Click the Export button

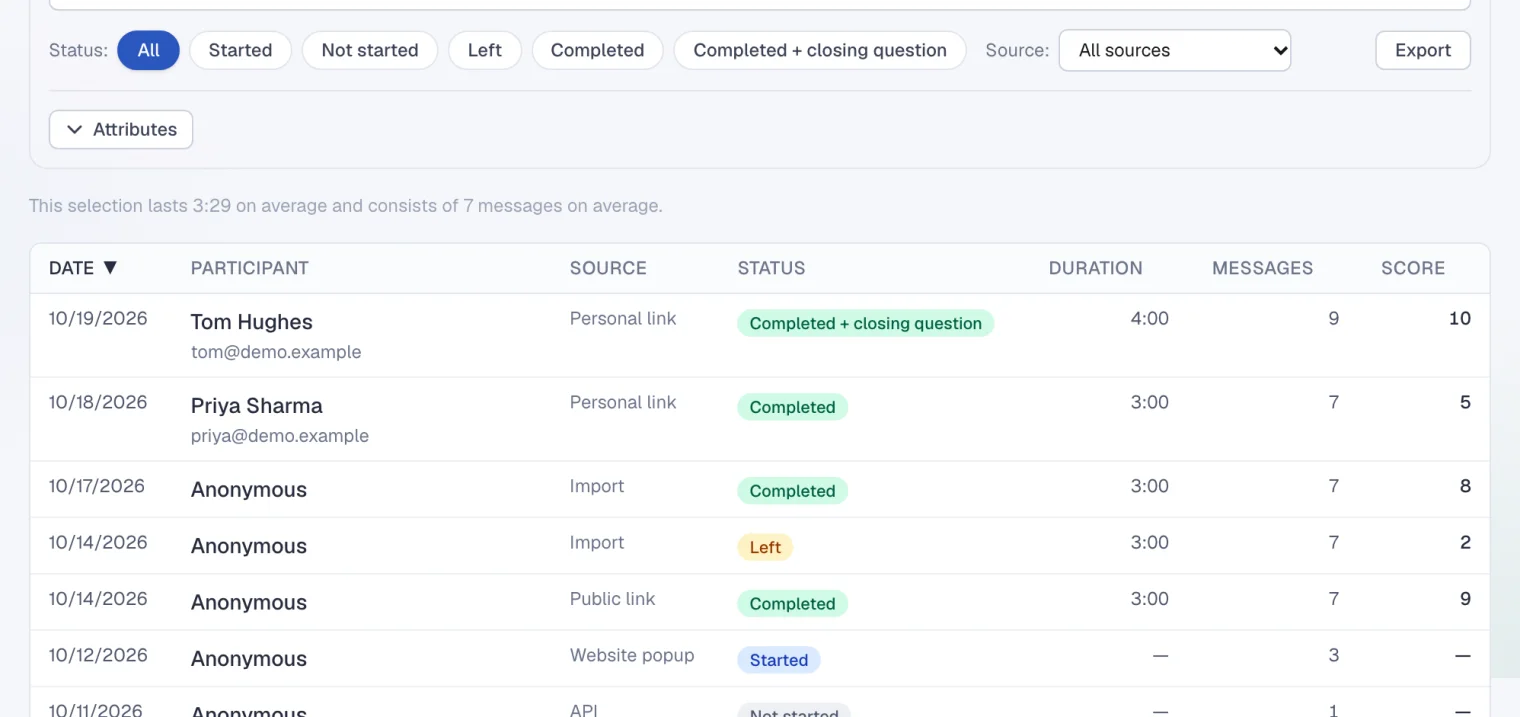pyautogui.click(x=1423, y=50)
